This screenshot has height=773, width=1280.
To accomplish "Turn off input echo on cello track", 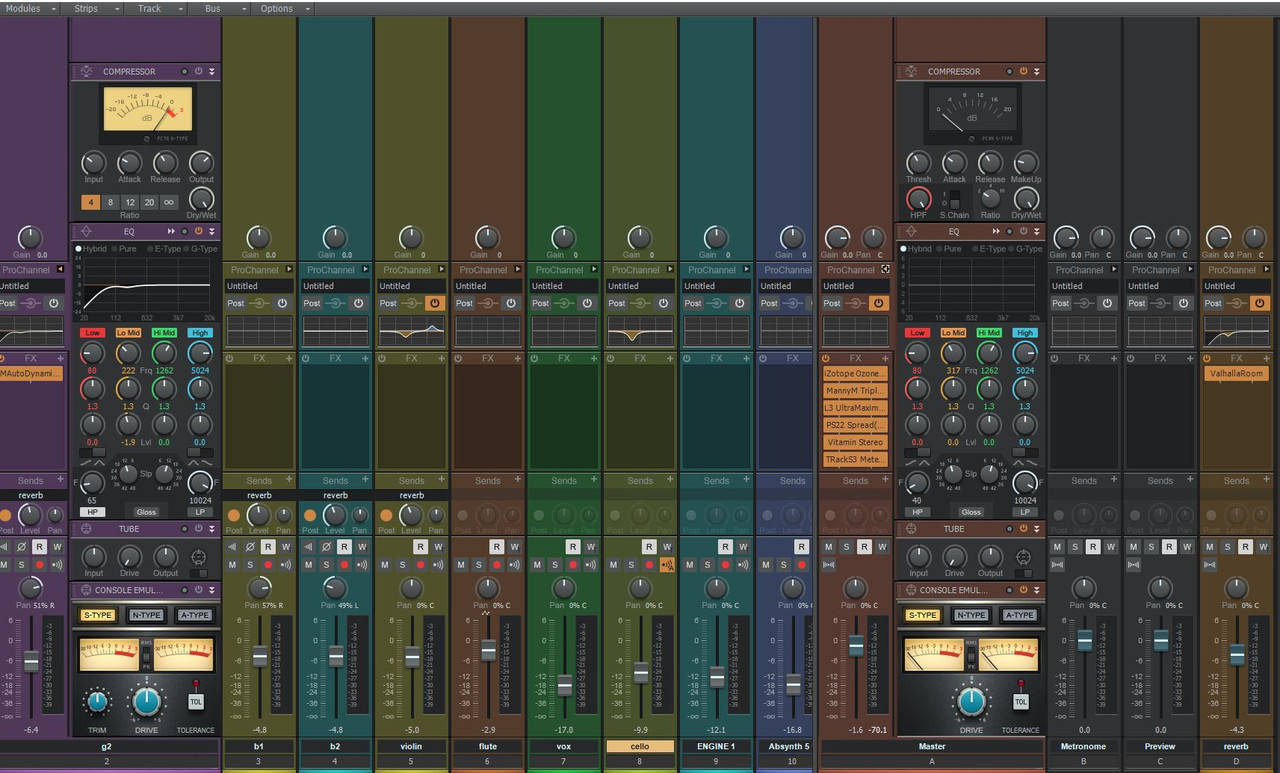I will [x=667, y=565].
